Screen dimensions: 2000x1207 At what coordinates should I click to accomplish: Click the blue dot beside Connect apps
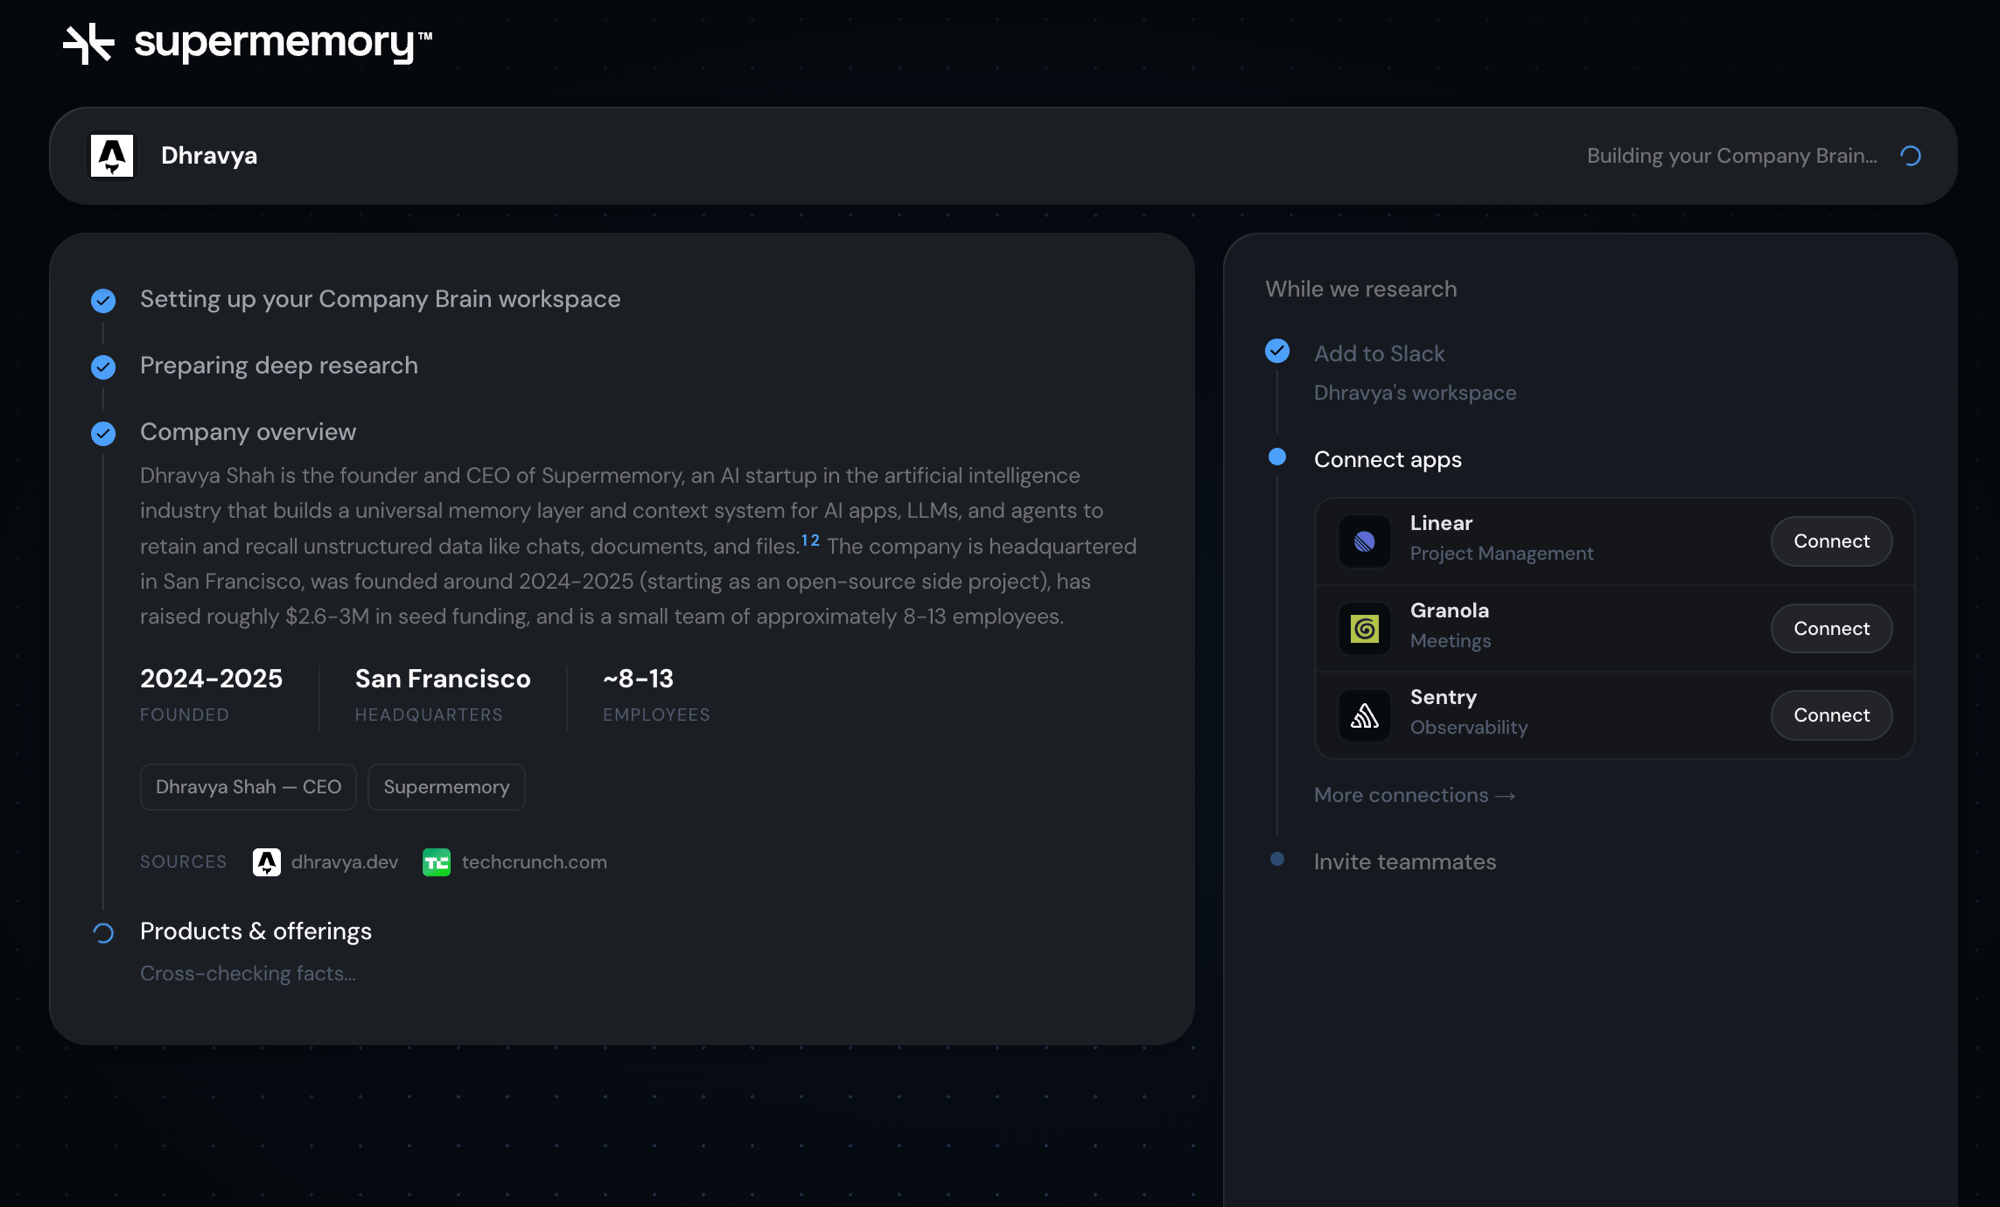1277,457
